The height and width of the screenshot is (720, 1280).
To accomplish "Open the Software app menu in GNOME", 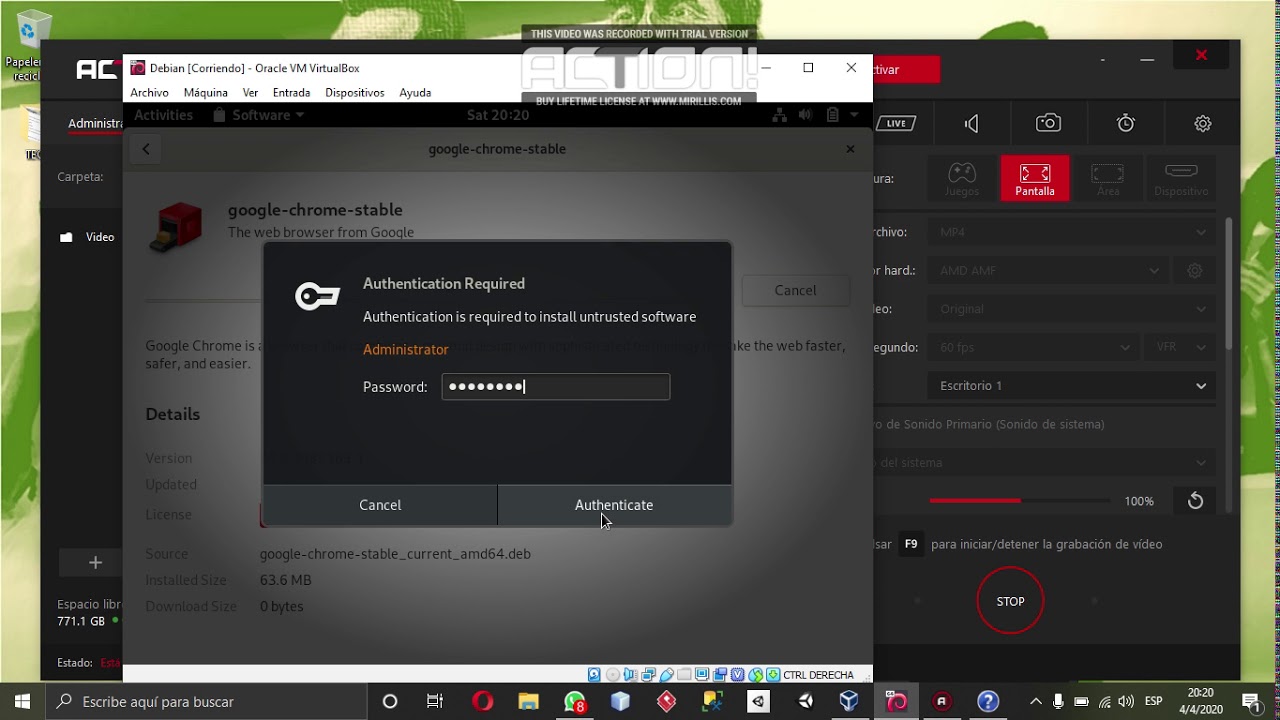I will coord(258,115).
